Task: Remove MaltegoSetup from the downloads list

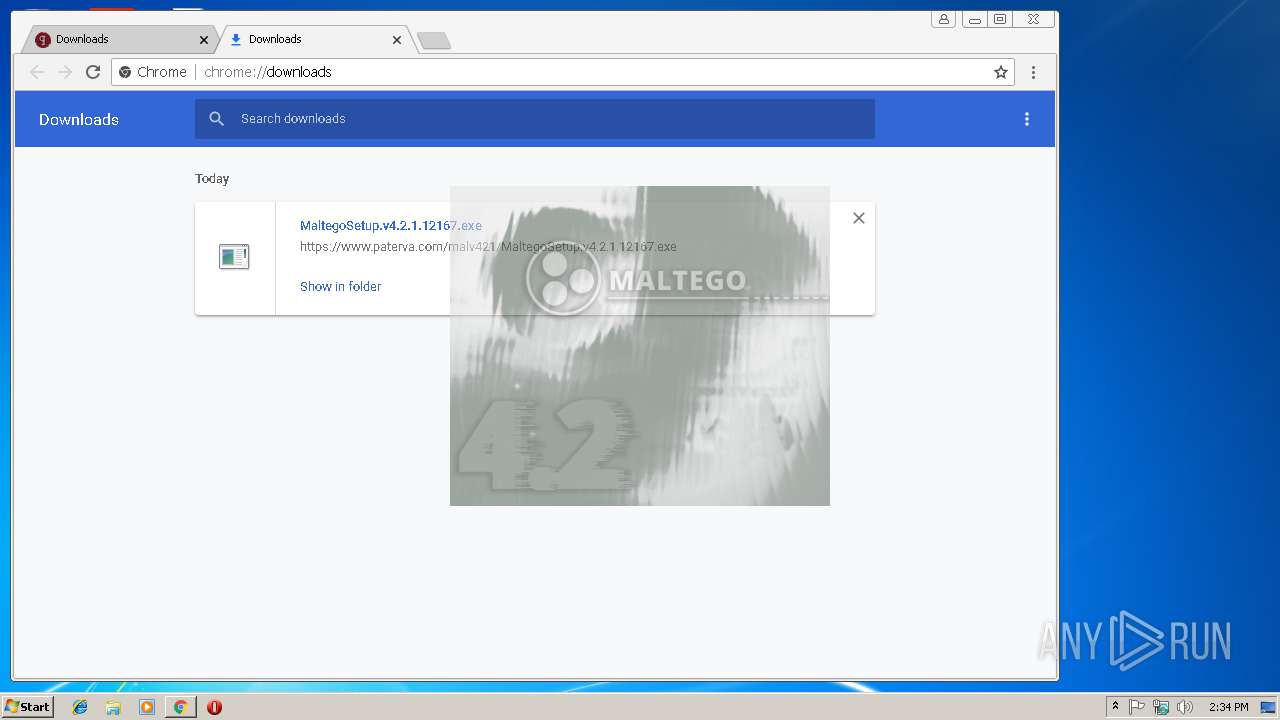Action: [x=858, y=218]
